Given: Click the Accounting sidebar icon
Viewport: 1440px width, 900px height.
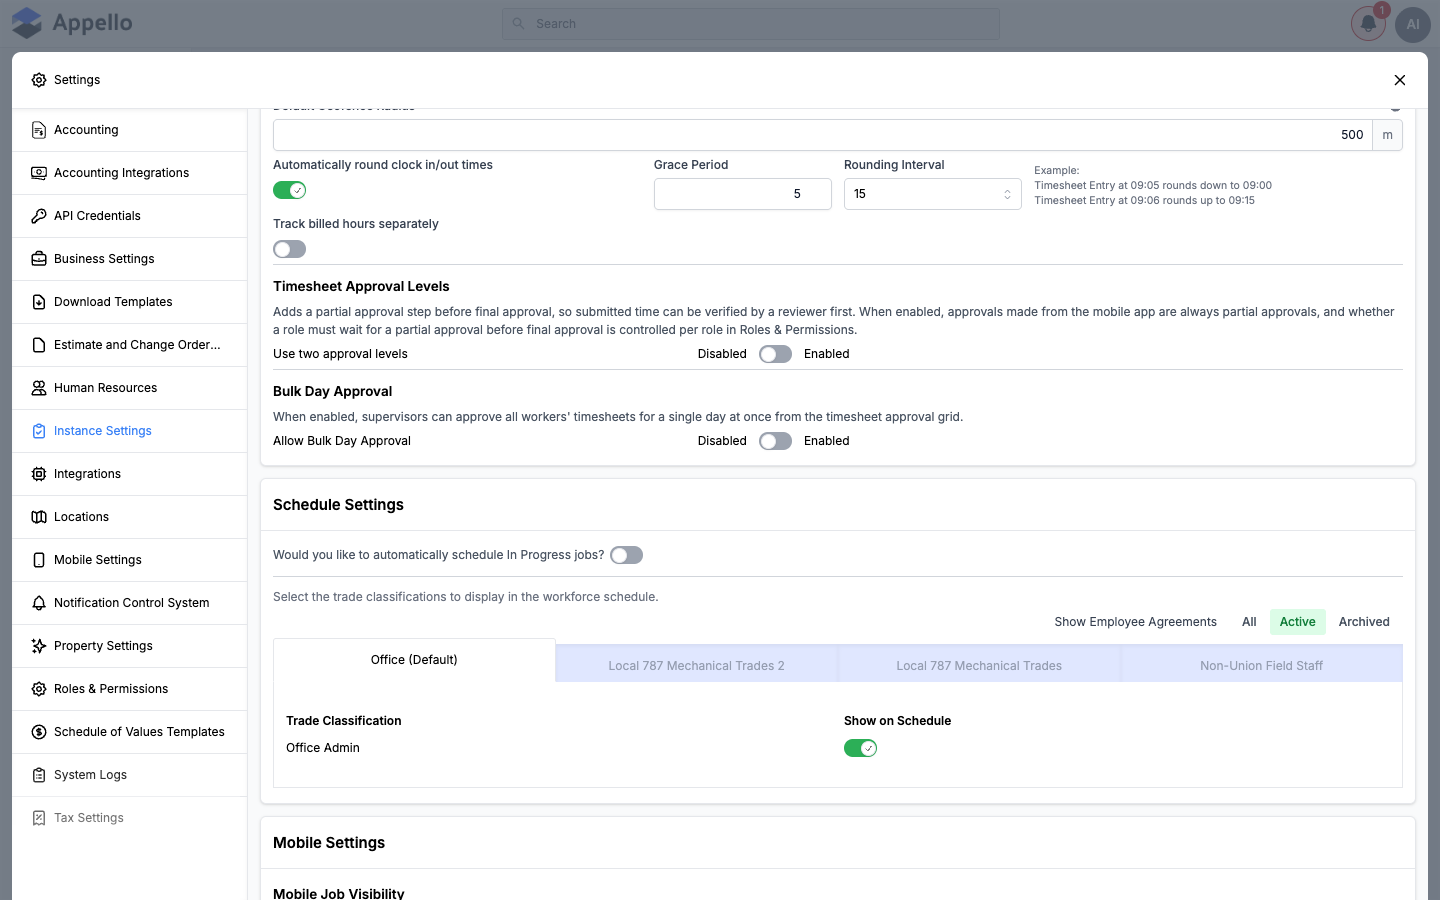Looking at the screenshot, I should tap(39, 130).
